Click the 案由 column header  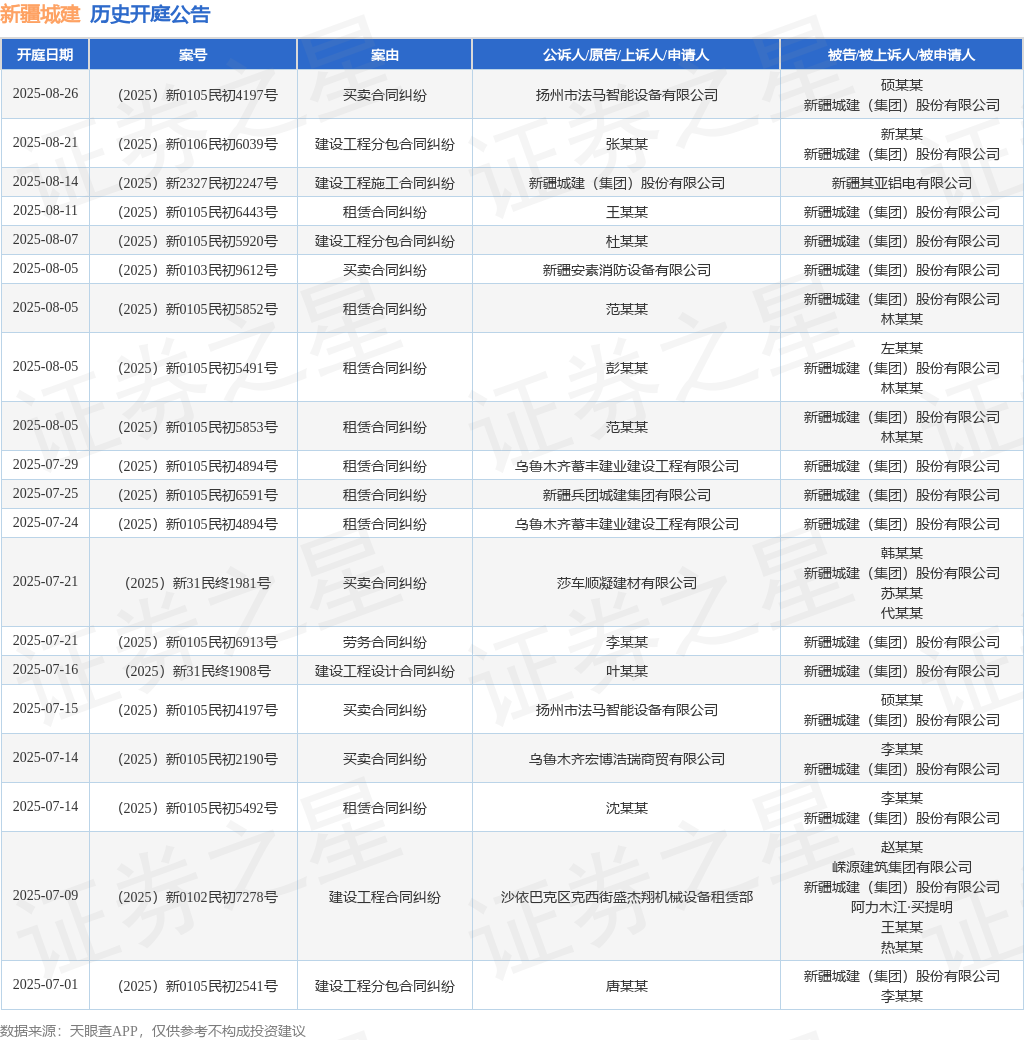(385, 54)
